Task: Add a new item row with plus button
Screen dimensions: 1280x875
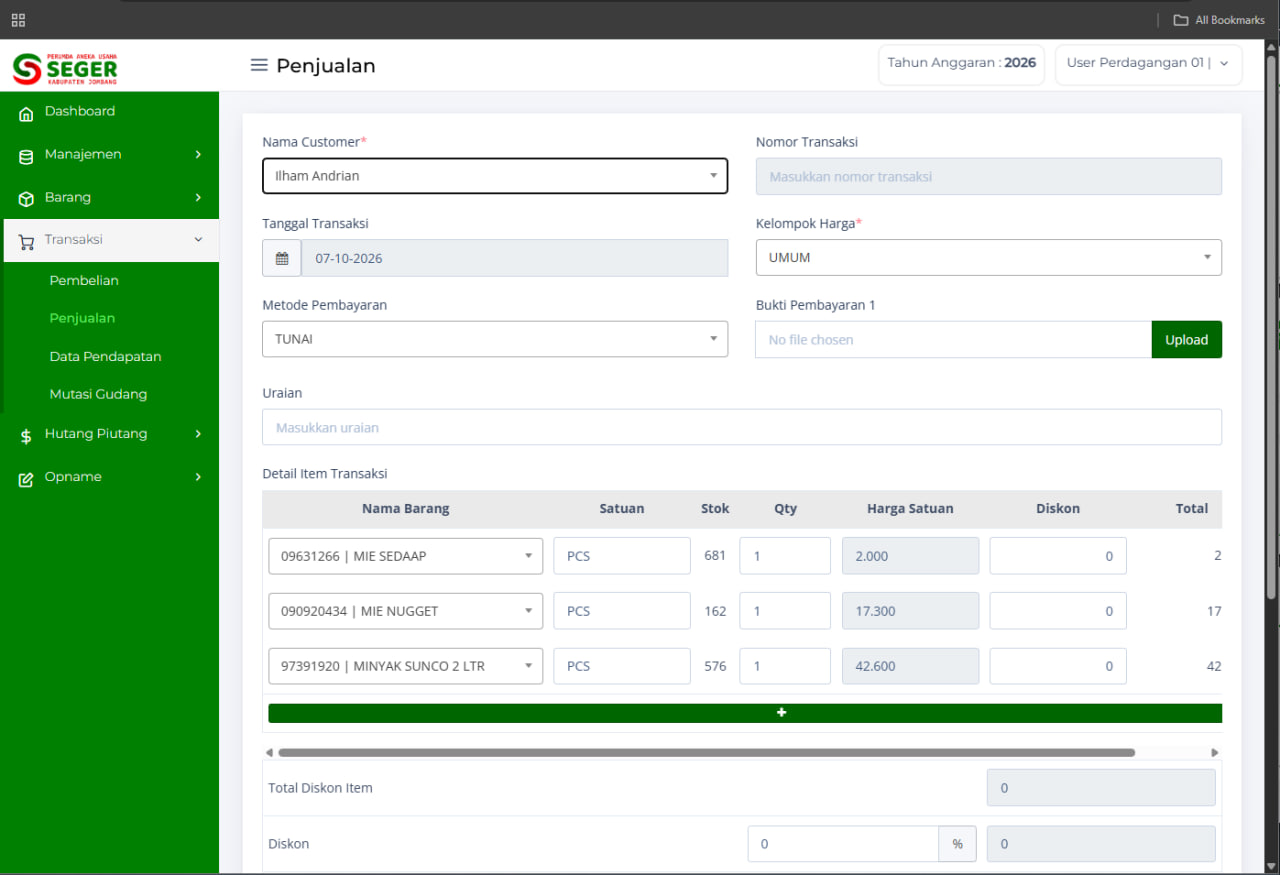Action: pyautogui.click(x=745, y=713)
